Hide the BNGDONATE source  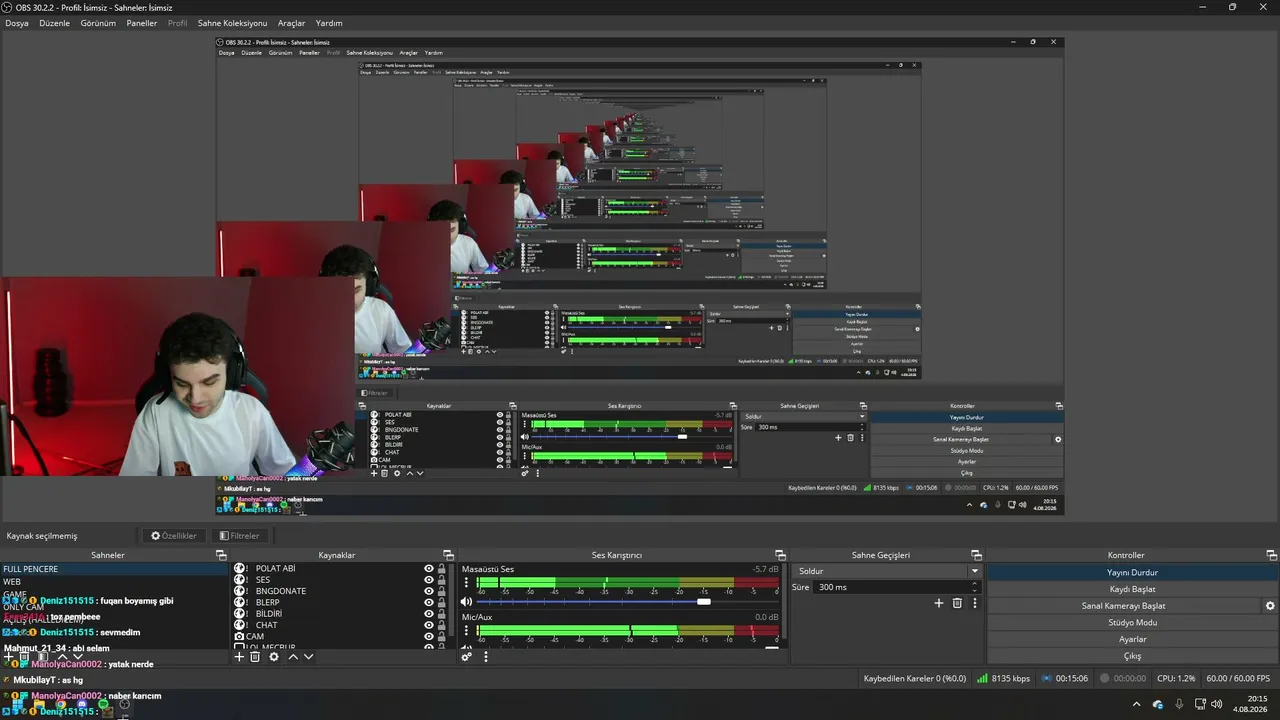point(429,591)
